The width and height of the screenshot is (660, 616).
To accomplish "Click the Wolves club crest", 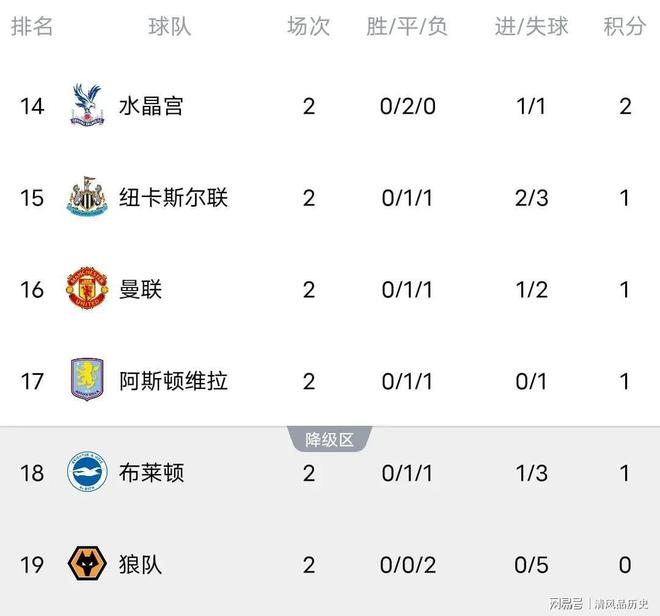I will click(x=87, y=565).
